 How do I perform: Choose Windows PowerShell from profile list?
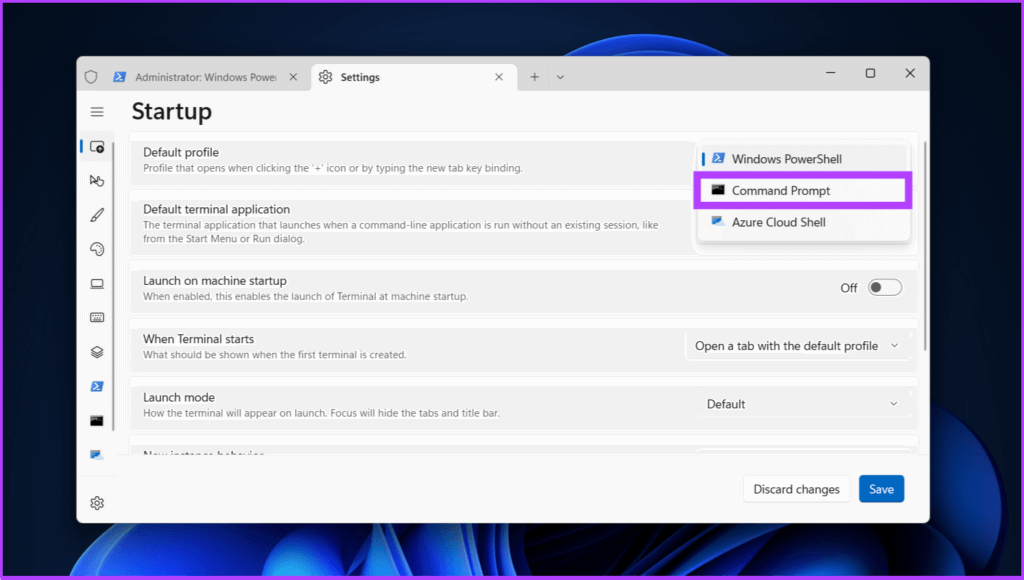(803, 159)
